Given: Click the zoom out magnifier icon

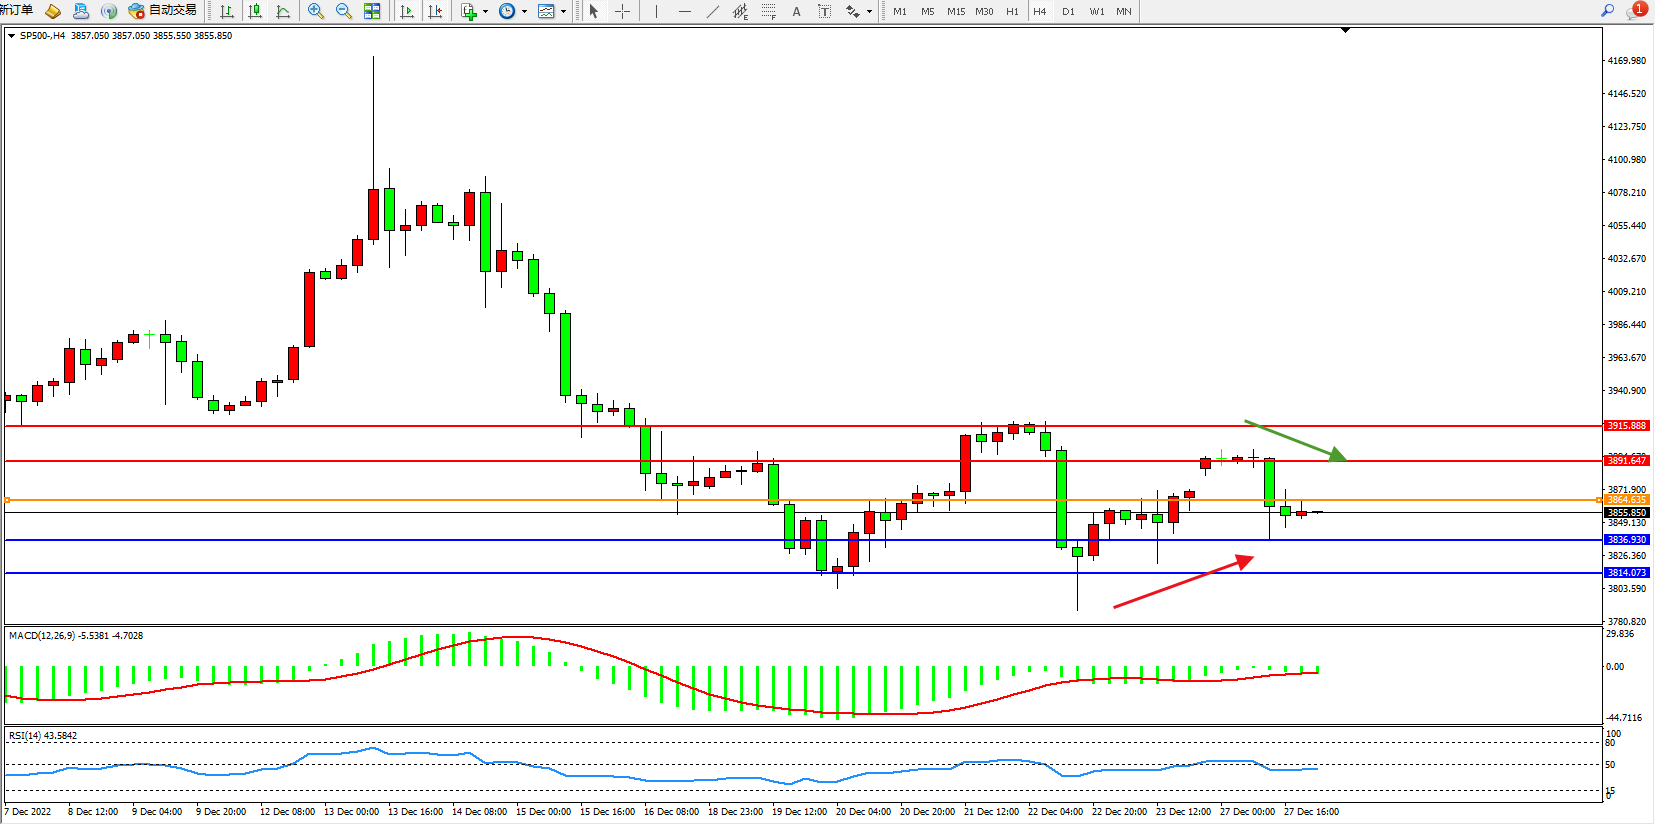Looking at the screenshot, I should [x=344, y=11].
